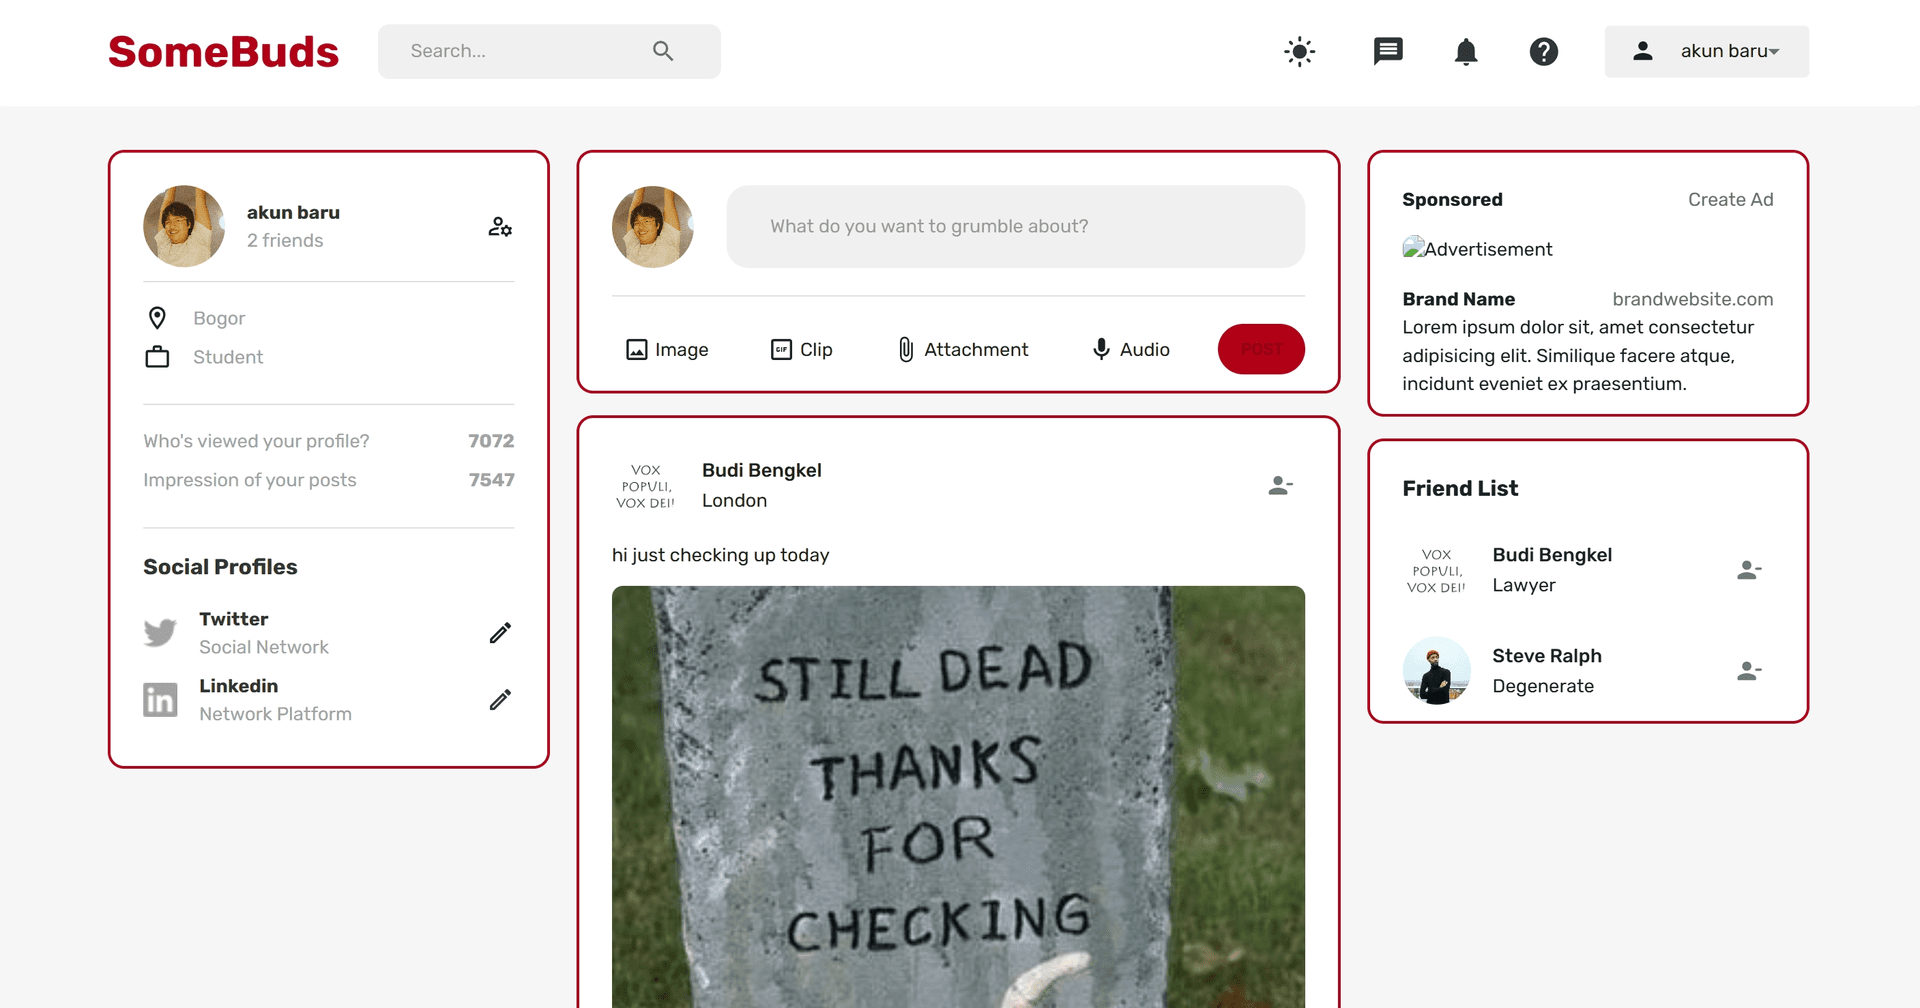The height and width of the screenshot is (1008, 1920).
Task: Open Steve Ralph's avatar in Friend List
Action: click(1437, 671)
